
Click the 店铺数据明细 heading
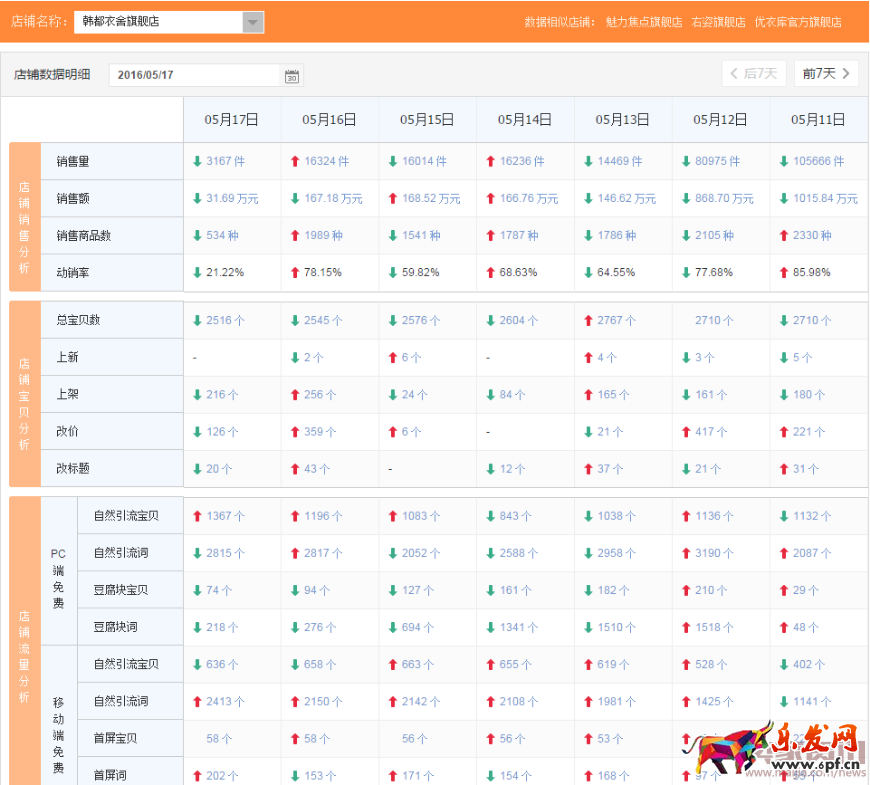pyautogui.click(x=52, y=75)
